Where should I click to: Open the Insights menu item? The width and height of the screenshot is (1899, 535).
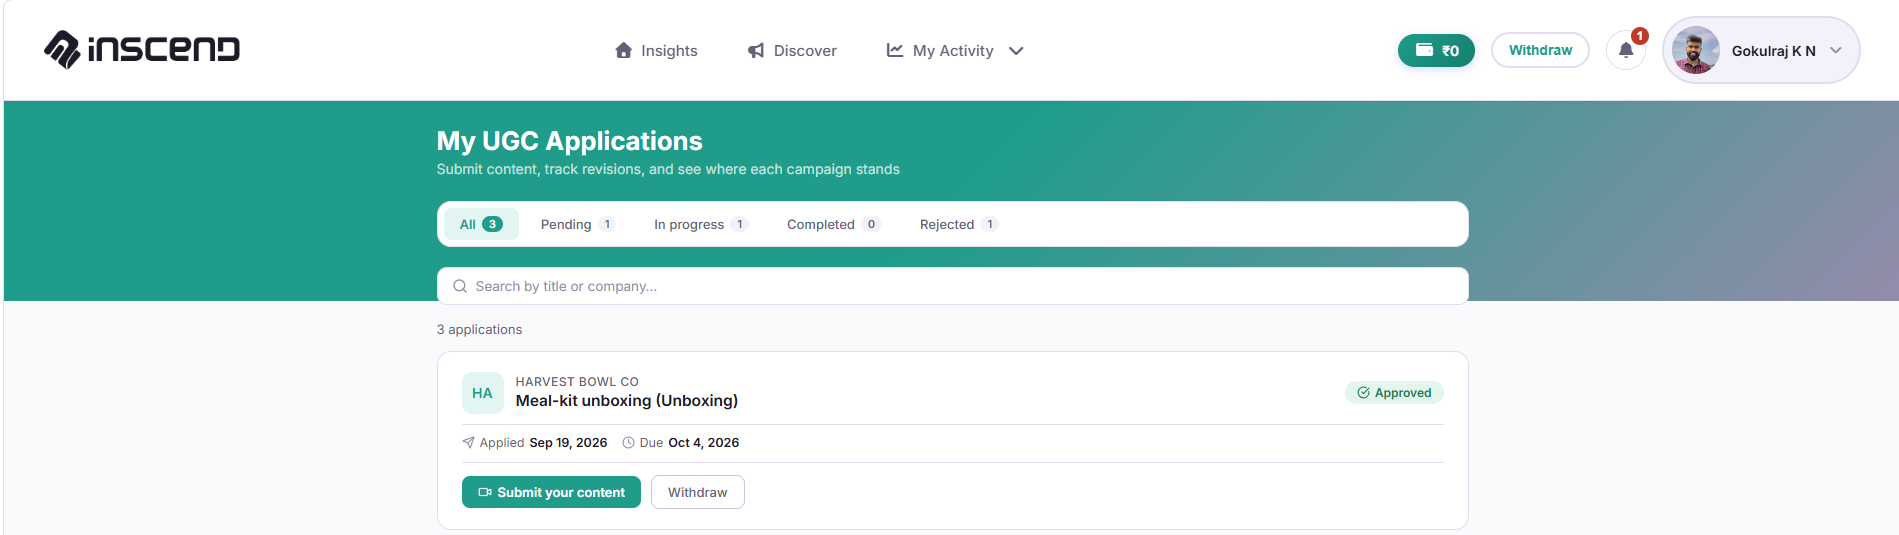[656, 50]
